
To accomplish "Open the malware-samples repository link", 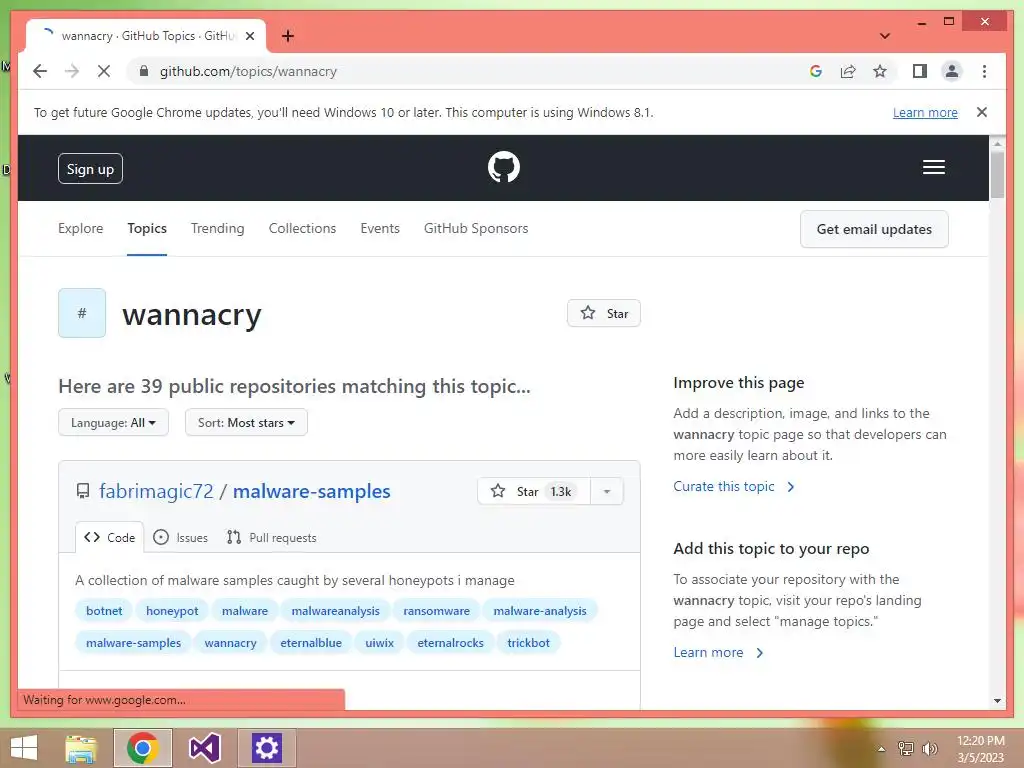I will click(x=312, y=491).
